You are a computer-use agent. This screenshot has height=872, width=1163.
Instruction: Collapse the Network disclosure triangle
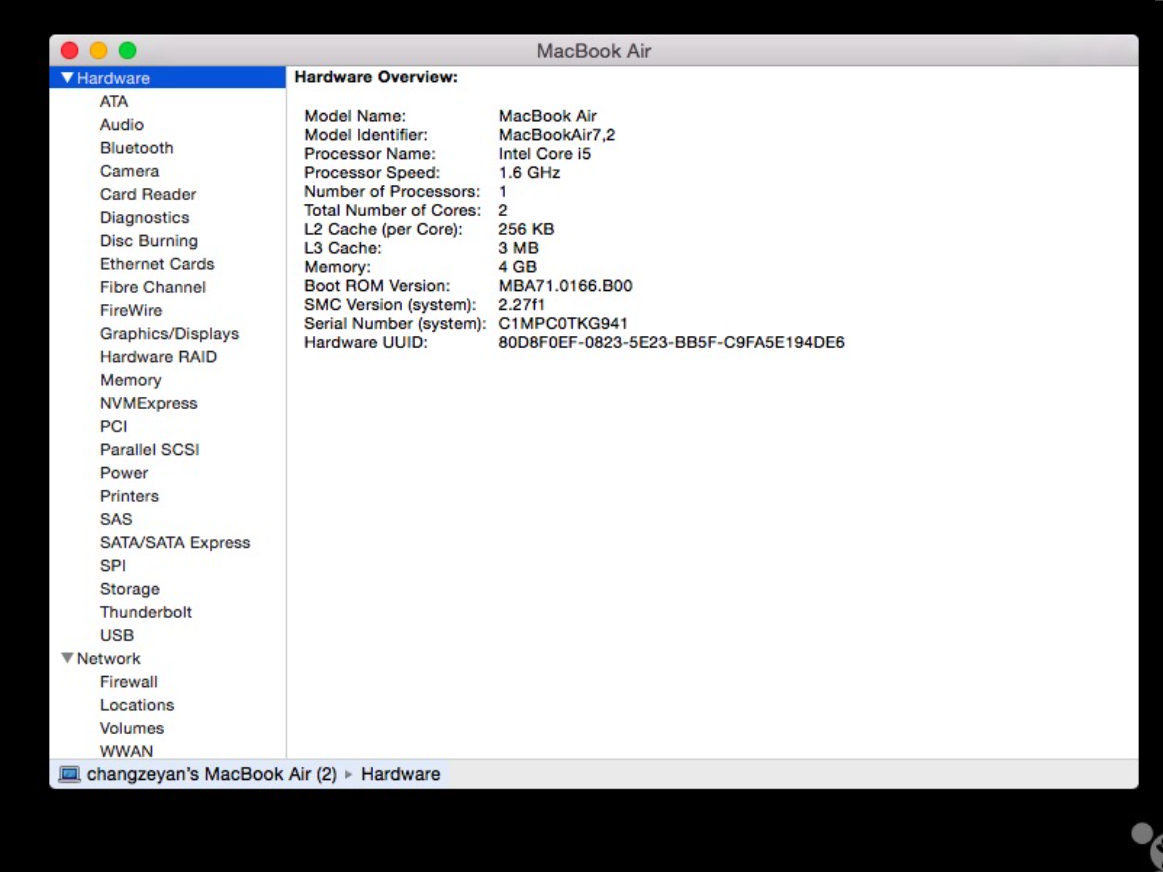tap(67, 658)
